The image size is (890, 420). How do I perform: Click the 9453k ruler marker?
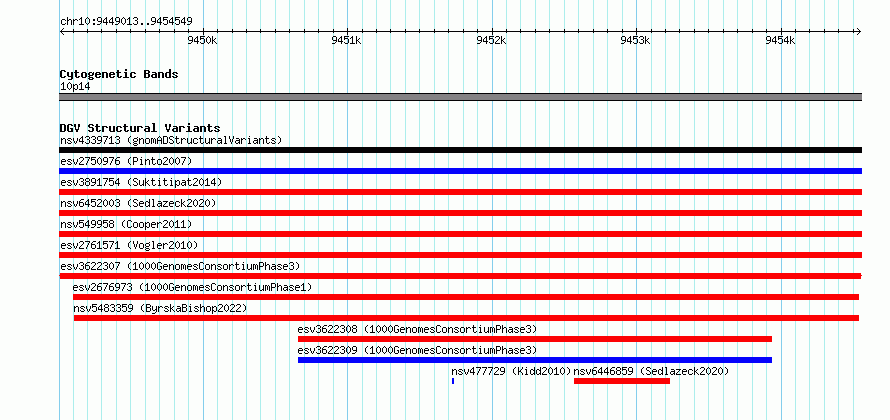click(635, 40)
